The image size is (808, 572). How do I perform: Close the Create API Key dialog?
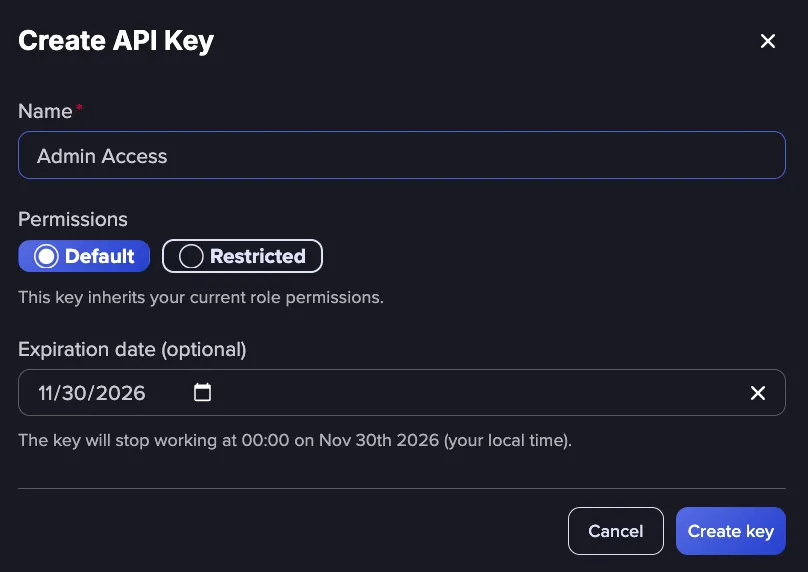tap(768, 41)
